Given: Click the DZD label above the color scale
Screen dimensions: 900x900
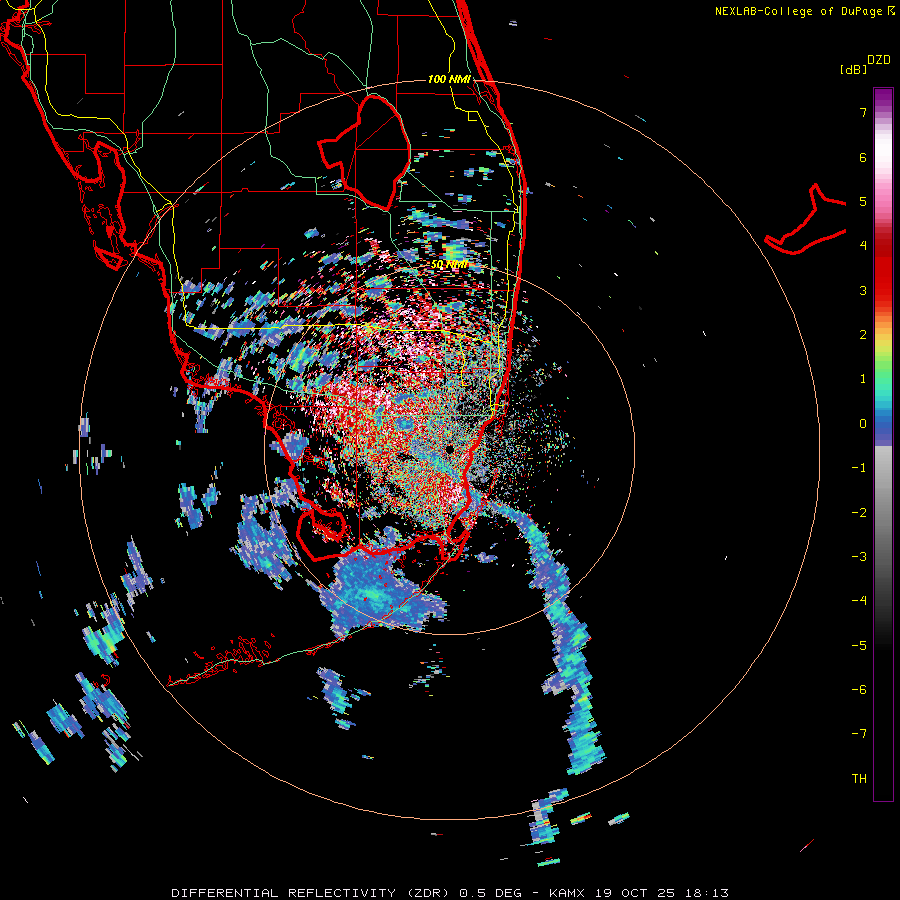Looking at the screenshot, I should (879, 60).
